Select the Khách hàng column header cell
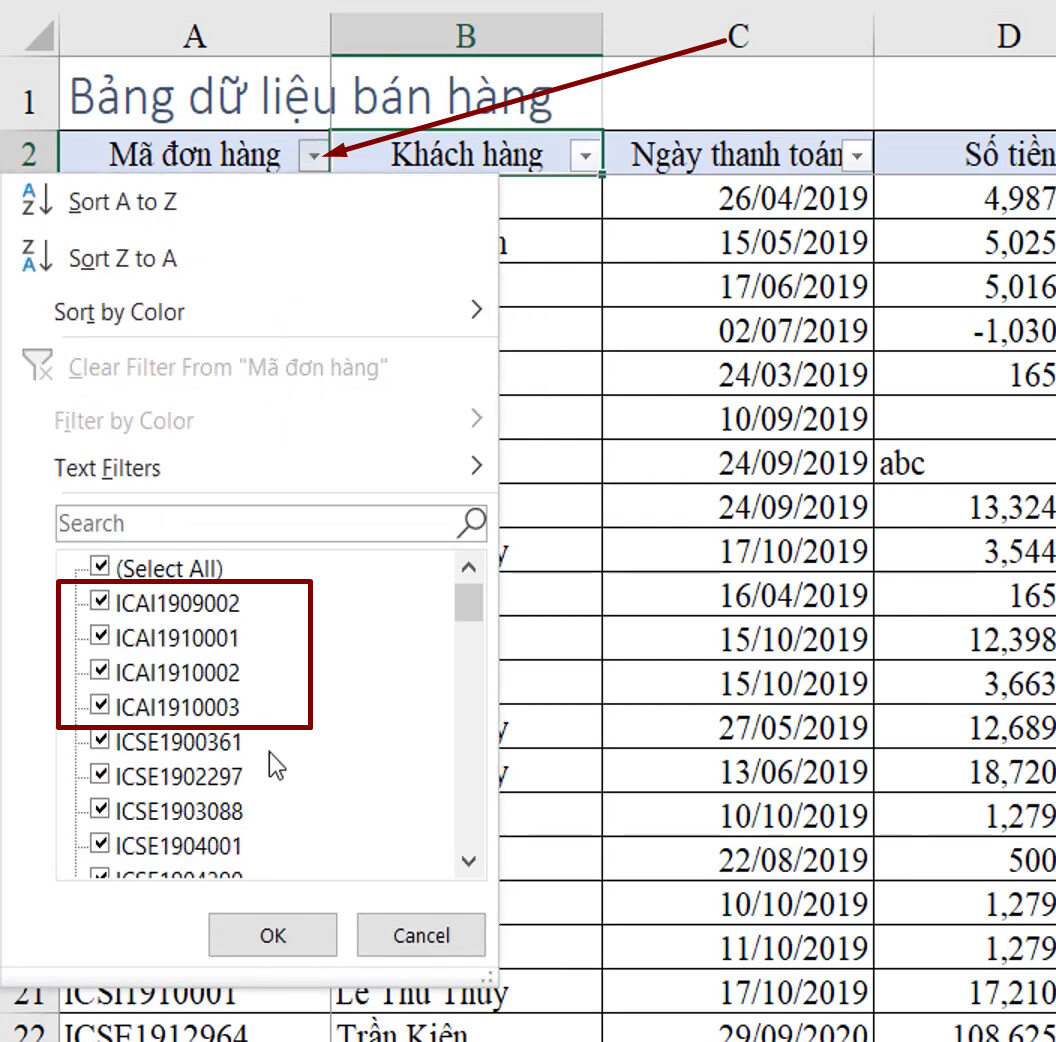This screenshot has height=1042, width=1056. [466, 155]
